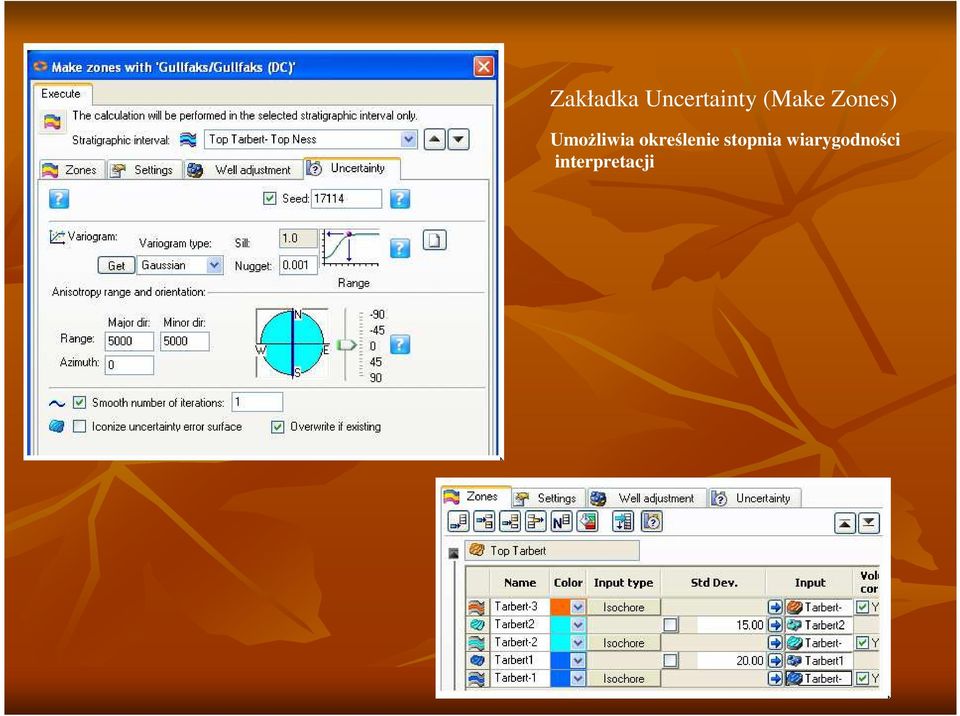Click the question-mark icon in Zones toolbar

651,522
